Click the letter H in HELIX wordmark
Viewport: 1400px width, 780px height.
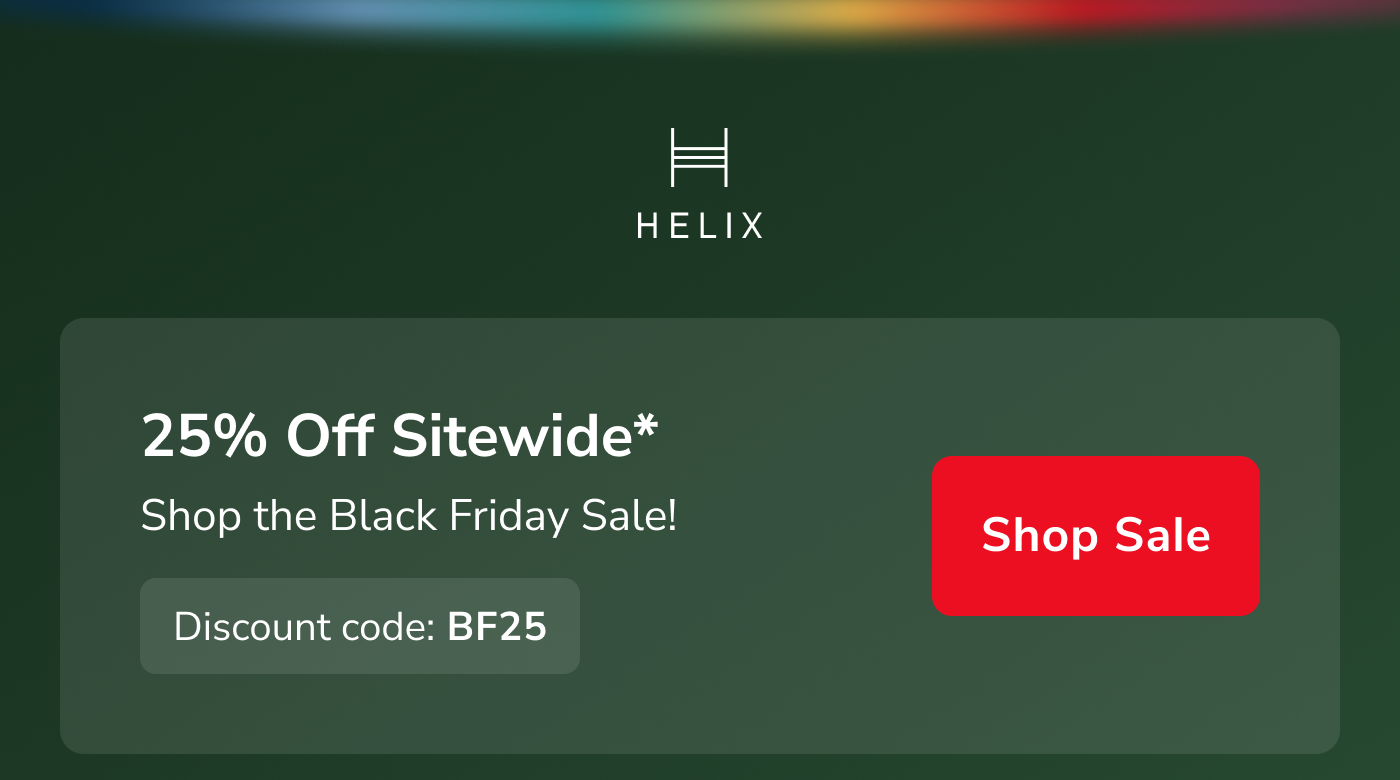click(647, 226)
